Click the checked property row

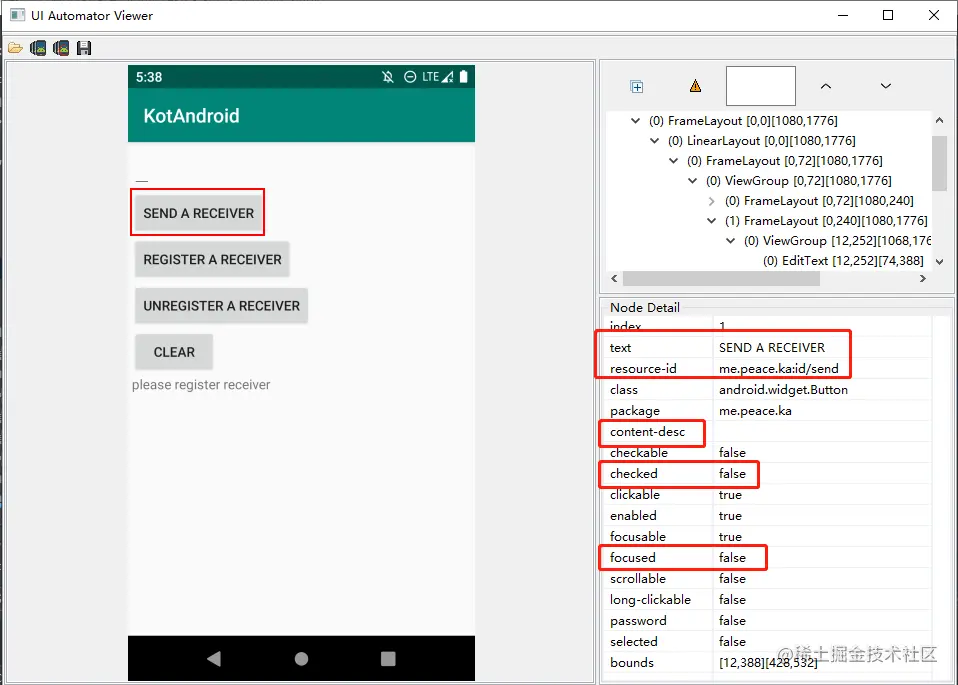pos(768,474)
